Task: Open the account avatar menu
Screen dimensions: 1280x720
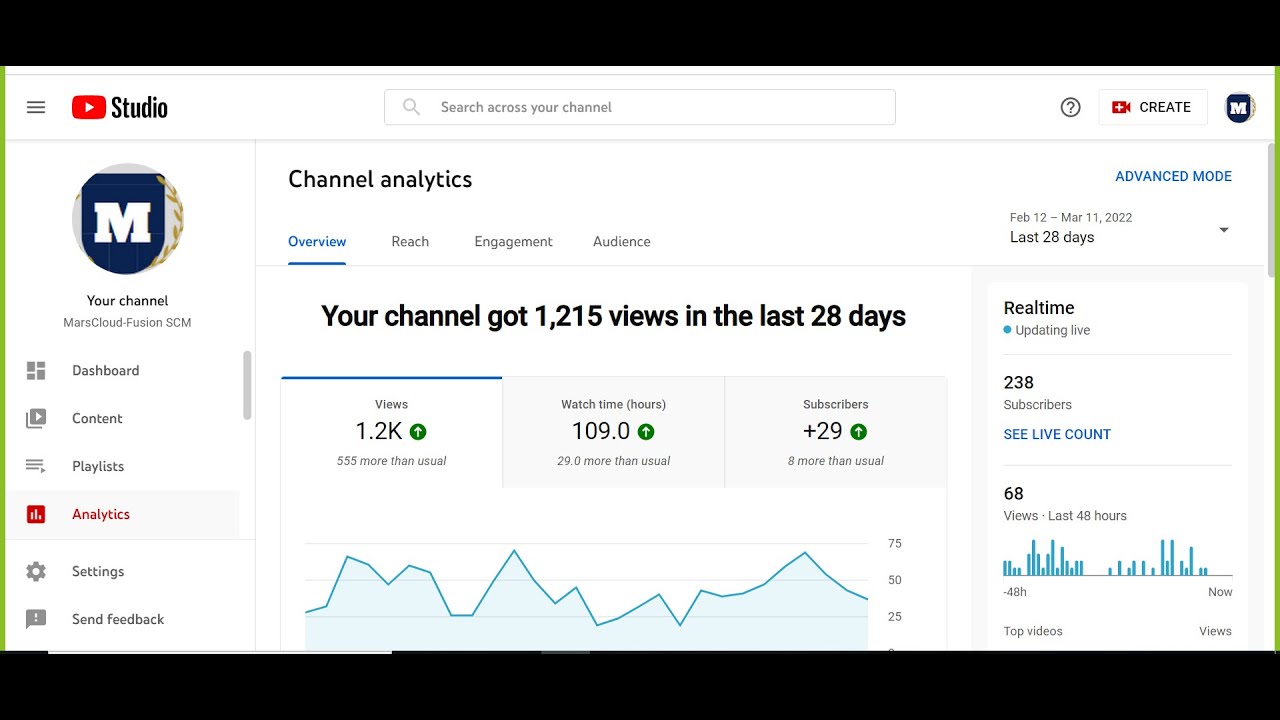Action: (1240, 107)
